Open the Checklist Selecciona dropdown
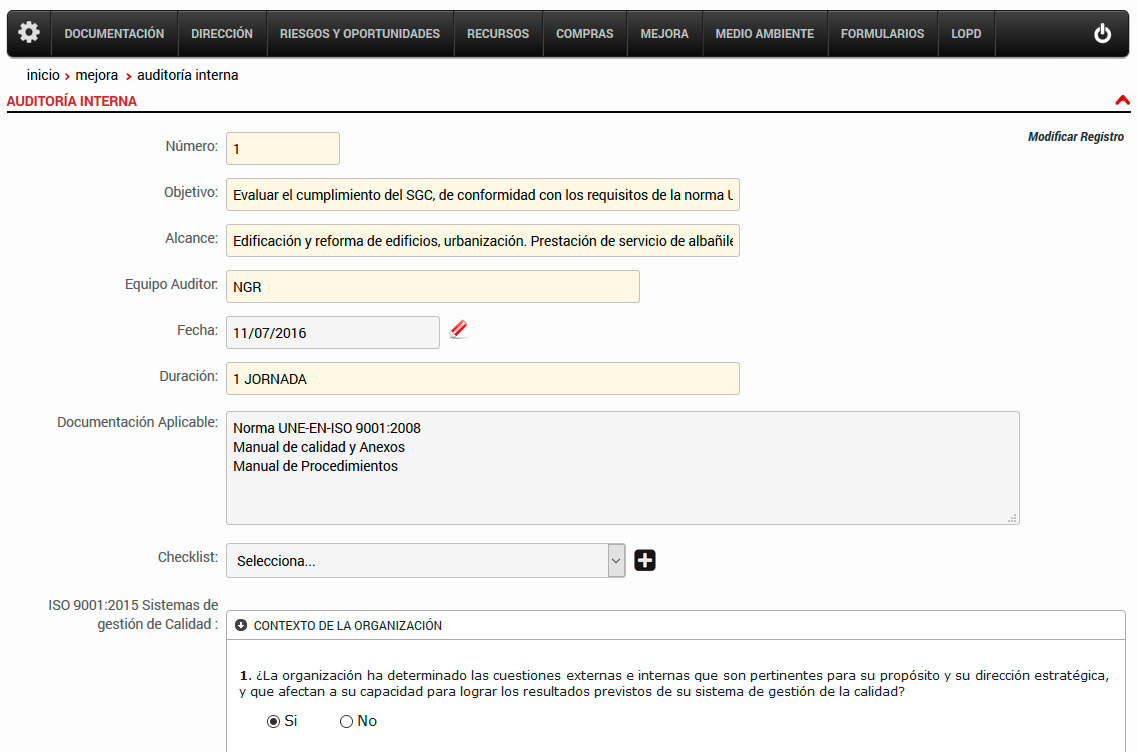 tap(425, 560)
